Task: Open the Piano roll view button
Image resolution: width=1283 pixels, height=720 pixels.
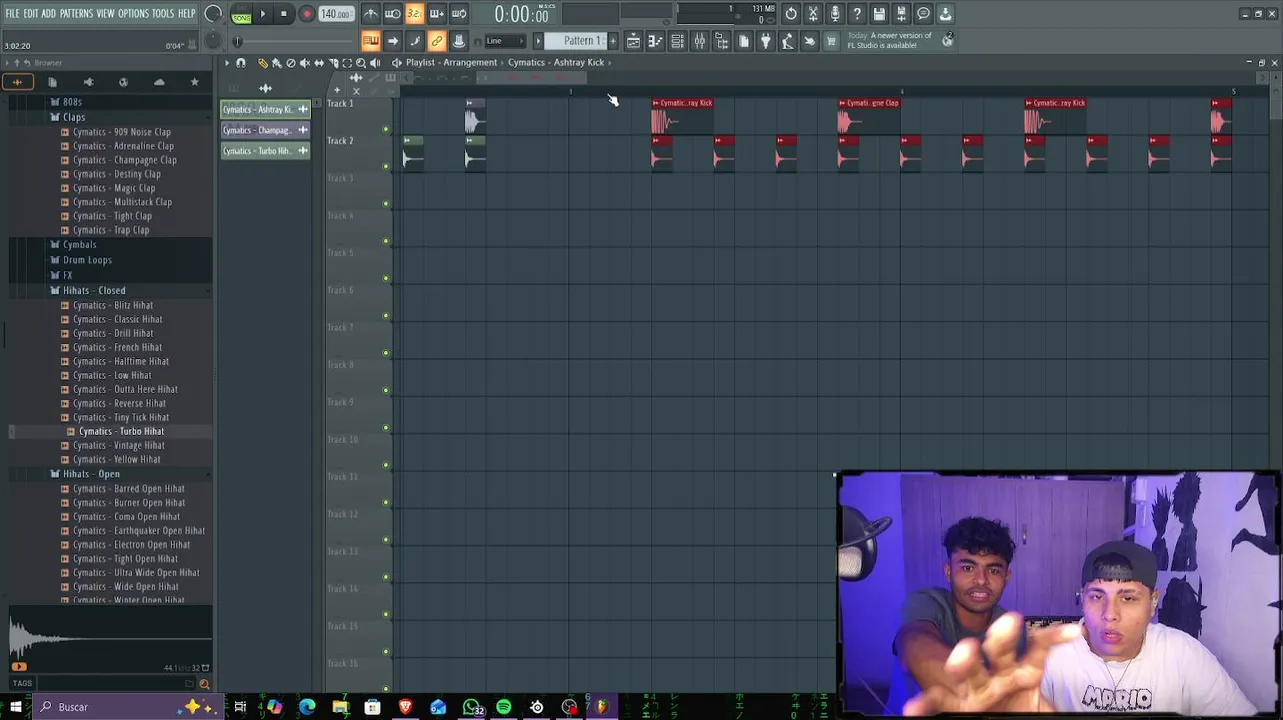Action: click(x=655, y=41)
